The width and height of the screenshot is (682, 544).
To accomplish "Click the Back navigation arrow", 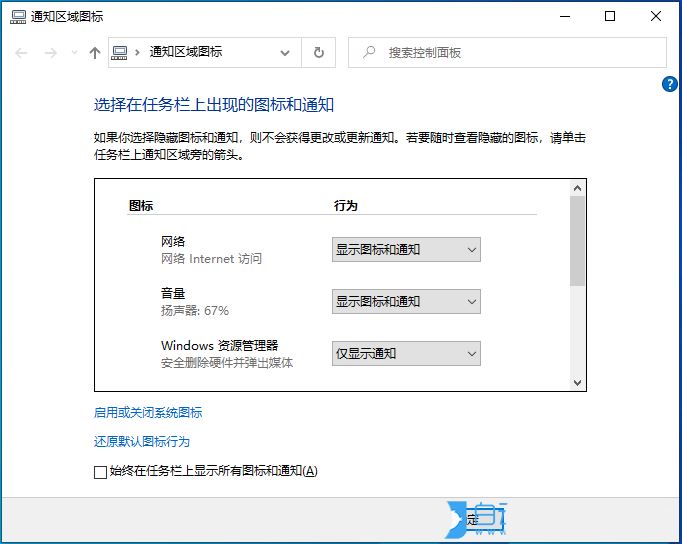I will pyautogui.click(x=21, y=53).
